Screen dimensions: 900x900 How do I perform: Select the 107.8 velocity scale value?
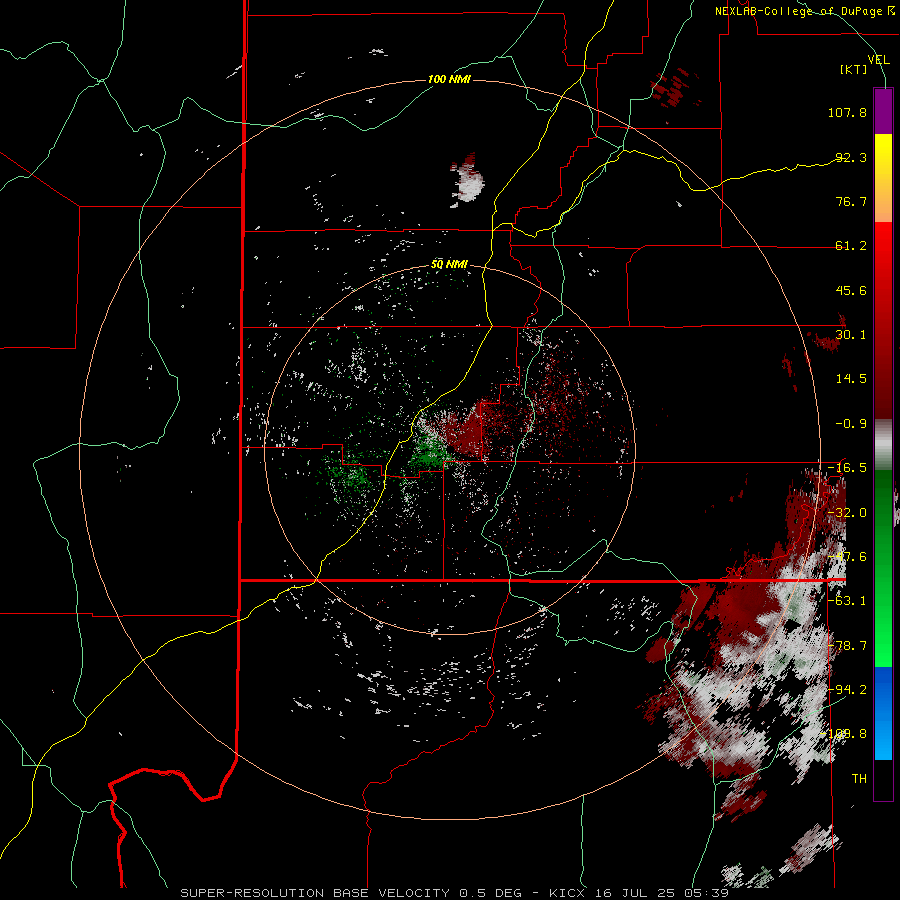(847, 112)
